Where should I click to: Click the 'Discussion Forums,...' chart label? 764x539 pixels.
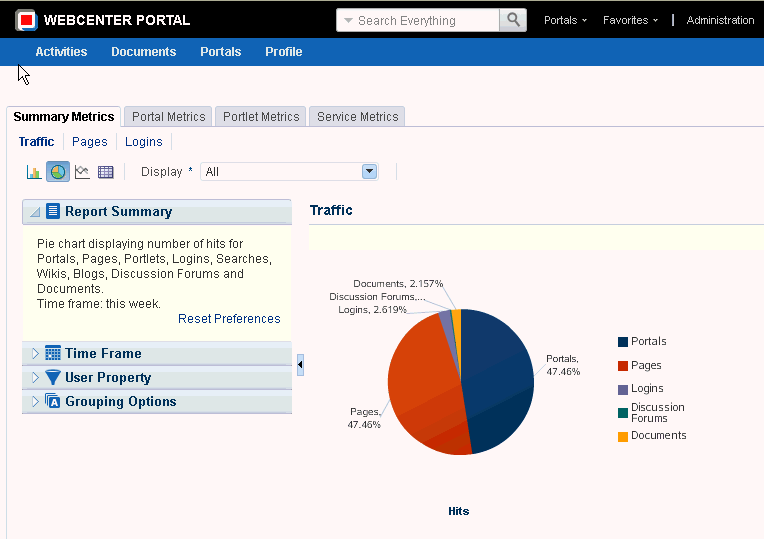(377, 297)
